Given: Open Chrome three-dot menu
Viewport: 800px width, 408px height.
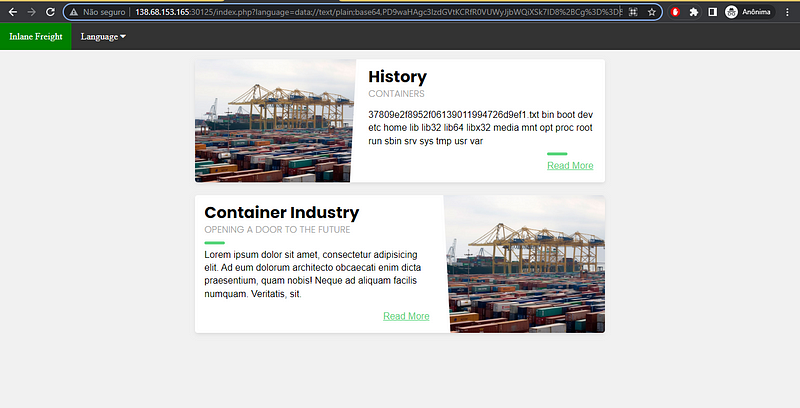Looking at the screenshot, I should (788, 12).
